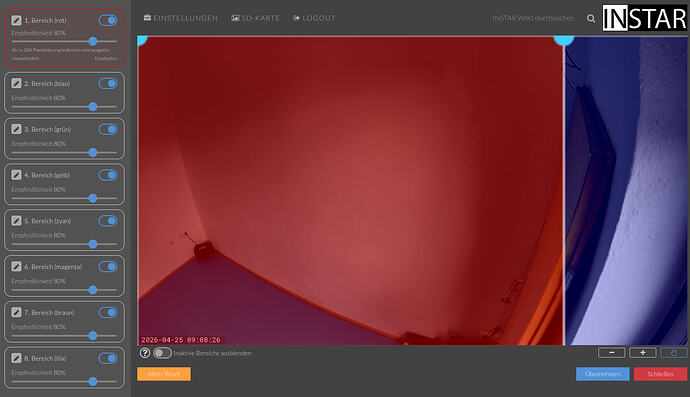
Task: Click the blue detection area in the video
Action: [x=626, y=191]
